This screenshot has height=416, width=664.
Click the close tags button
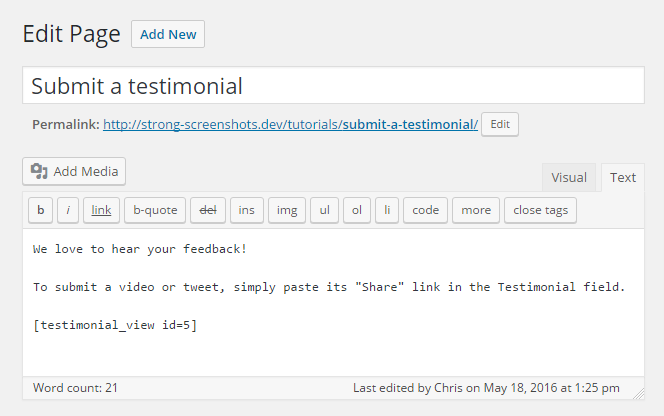click(x=540, y=210)
